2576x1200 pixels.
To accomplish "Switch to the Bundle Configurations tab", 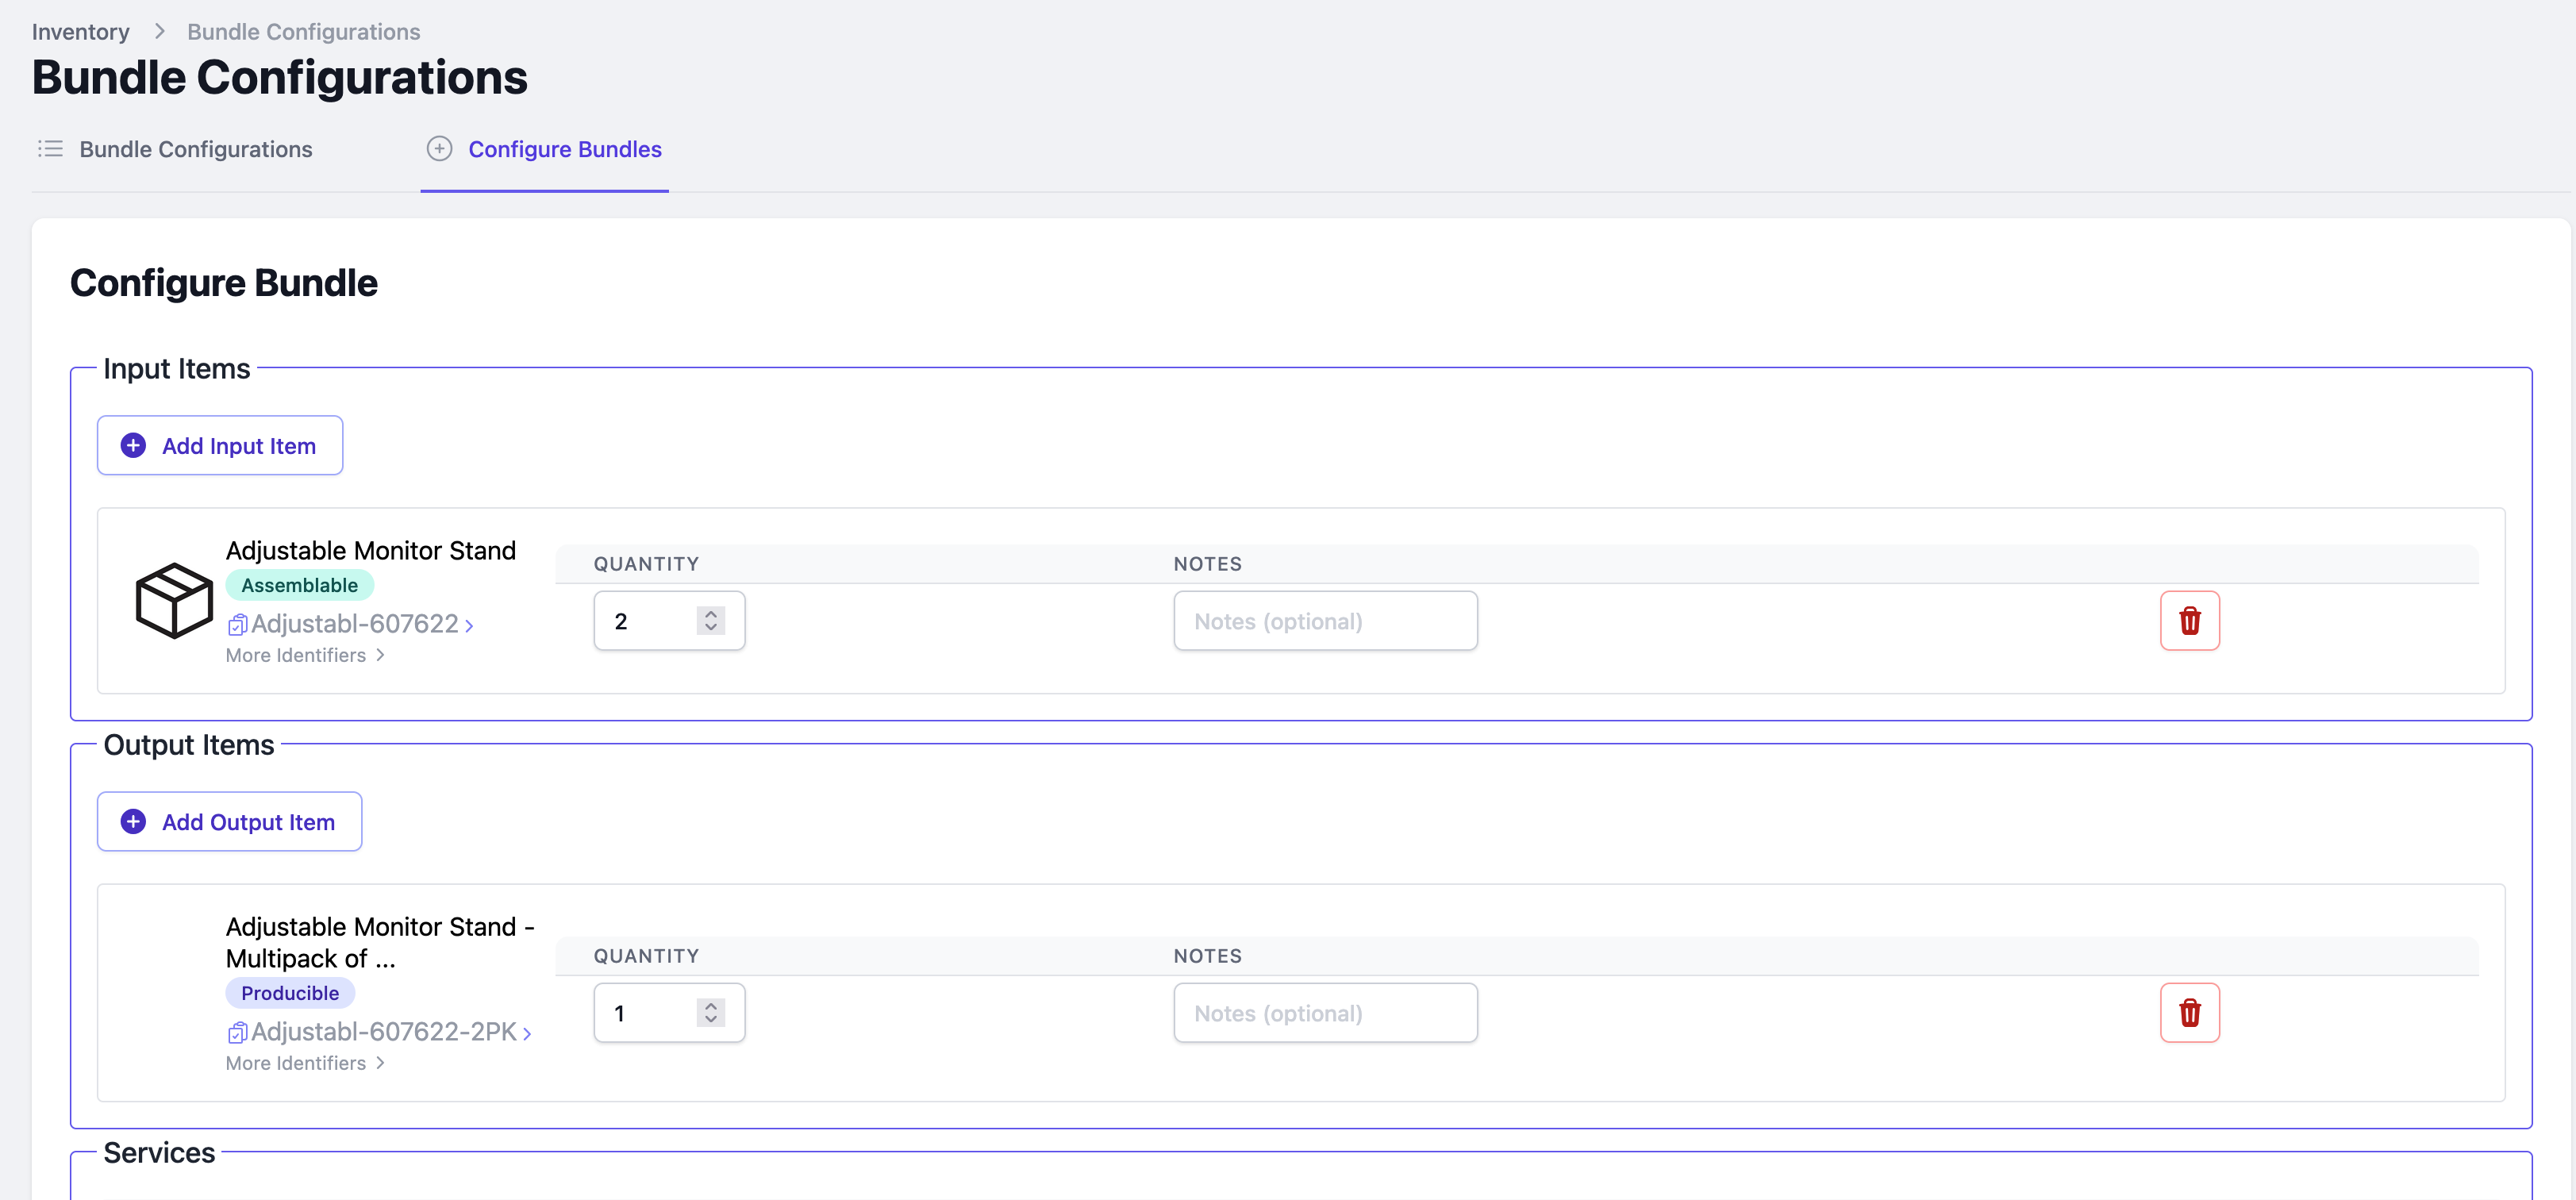I will pyautogui.click(x=195, y=149).
